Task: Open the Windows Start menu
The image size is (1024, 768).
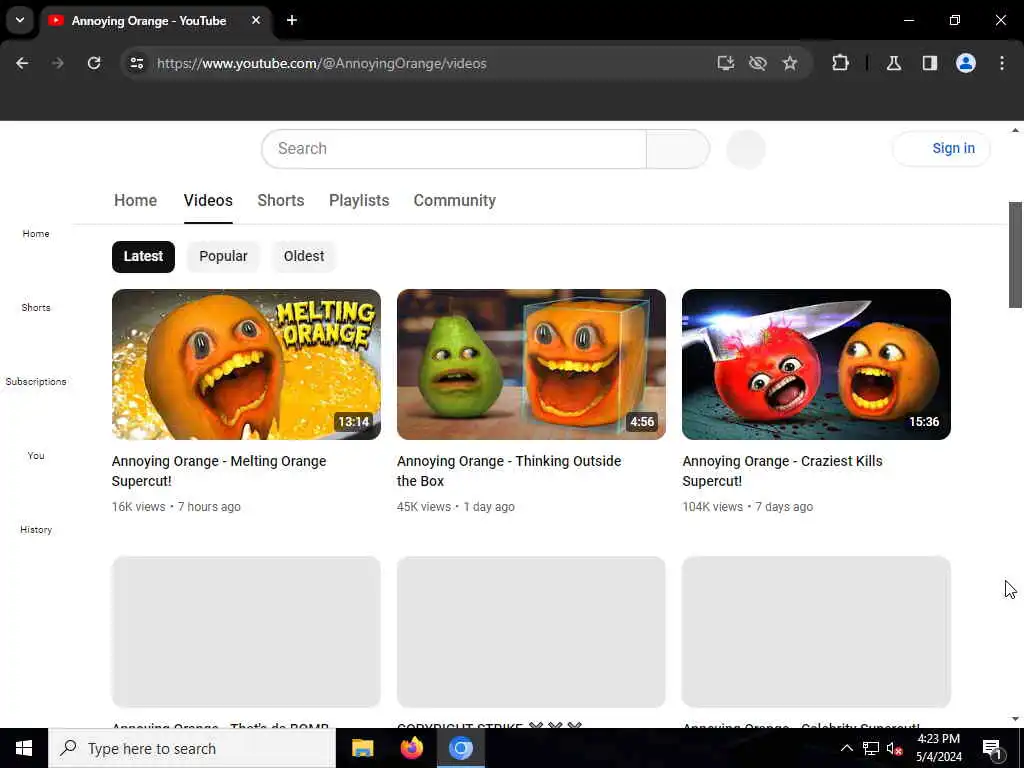Action: coord(24,748)
